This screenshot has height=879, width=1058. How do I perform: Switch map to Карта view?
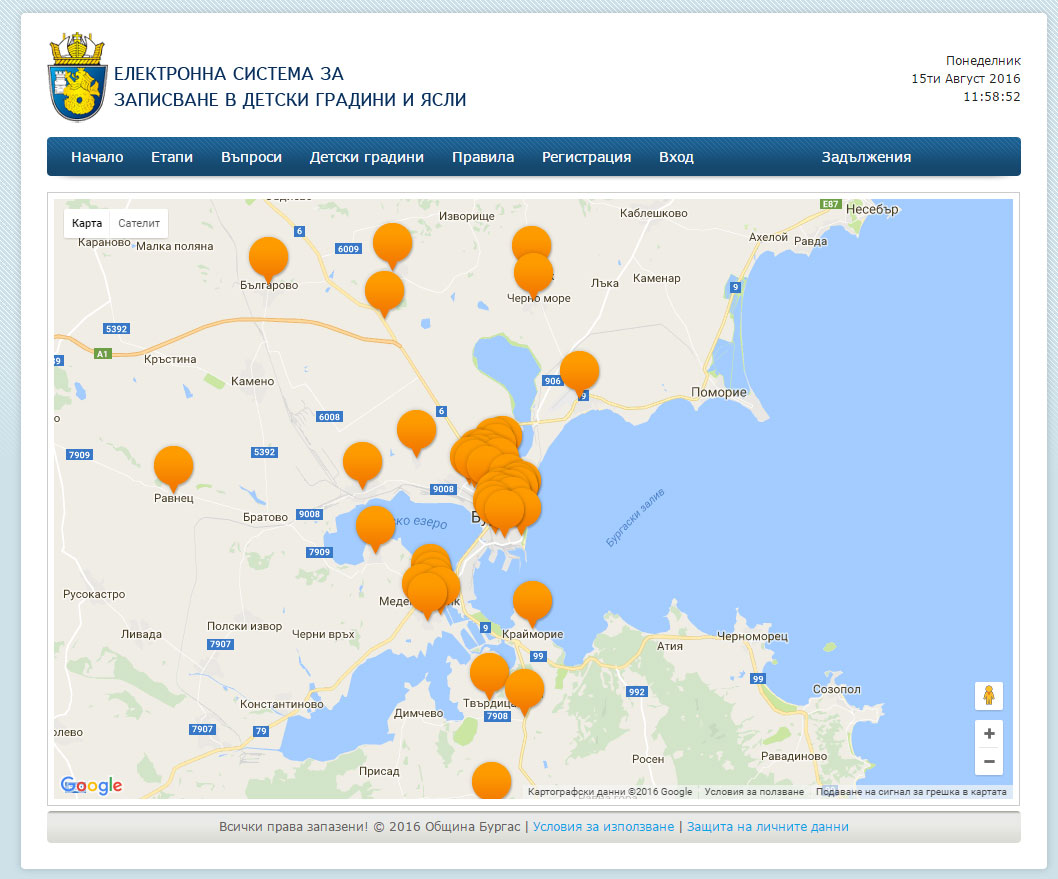pos(87,223)
